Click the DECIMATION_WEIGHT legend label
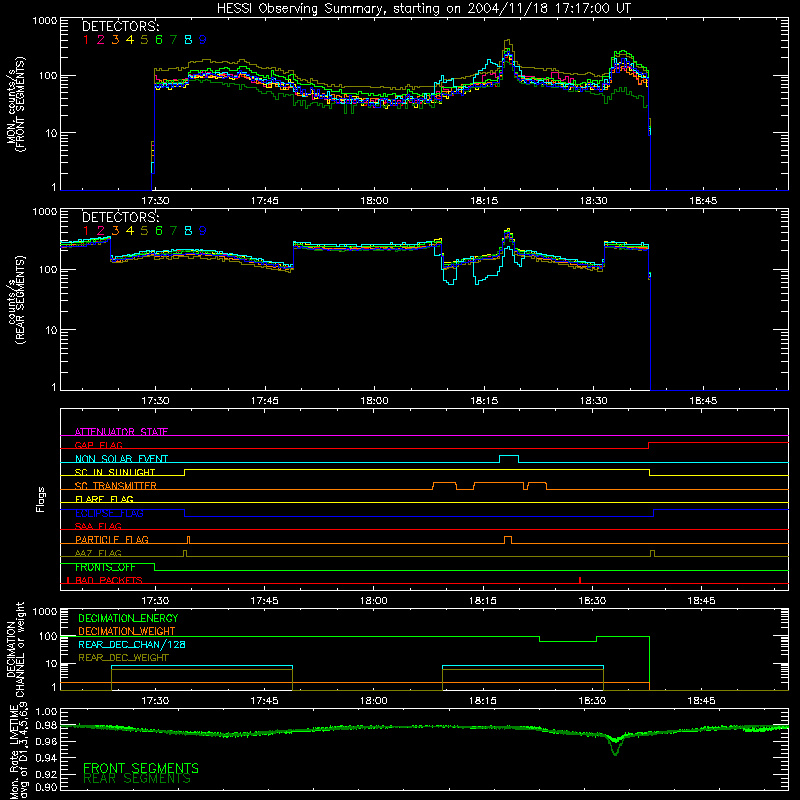Image resolution: width=800 pixels, height=800 pixels. coord(127,632)
